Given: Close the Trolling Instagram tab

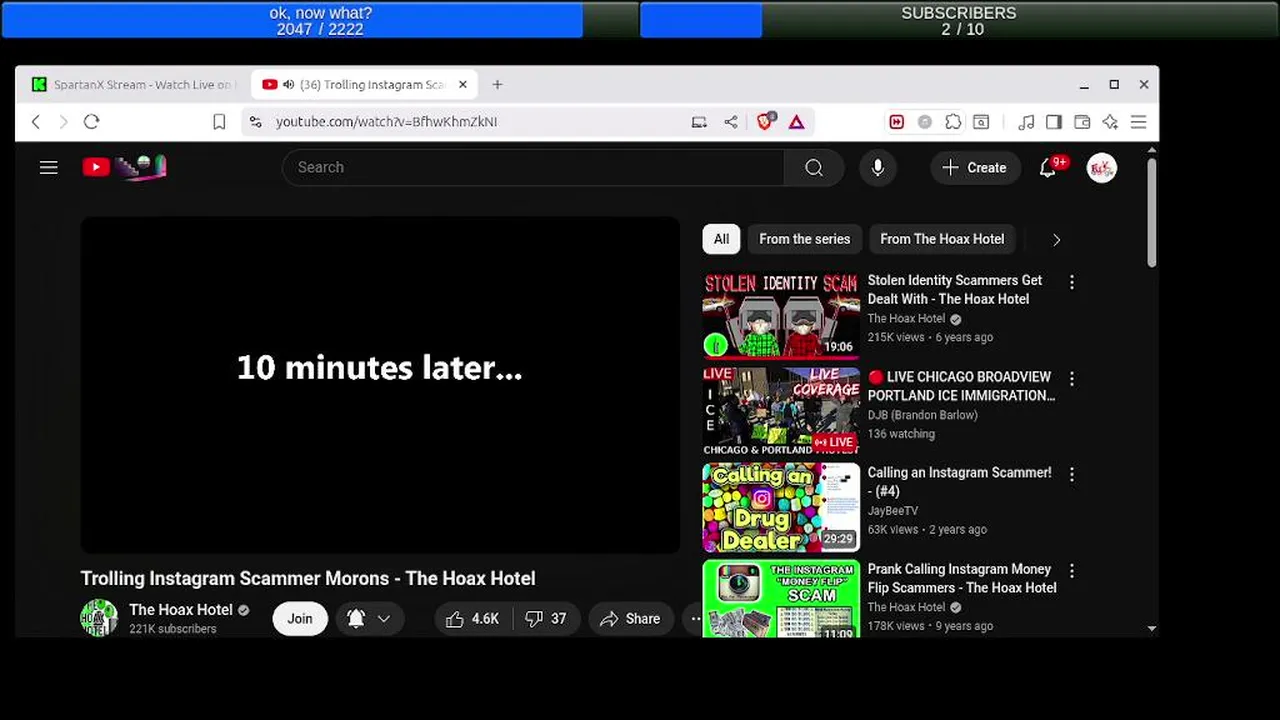Looking at the screenshot, I should [463, 85].
